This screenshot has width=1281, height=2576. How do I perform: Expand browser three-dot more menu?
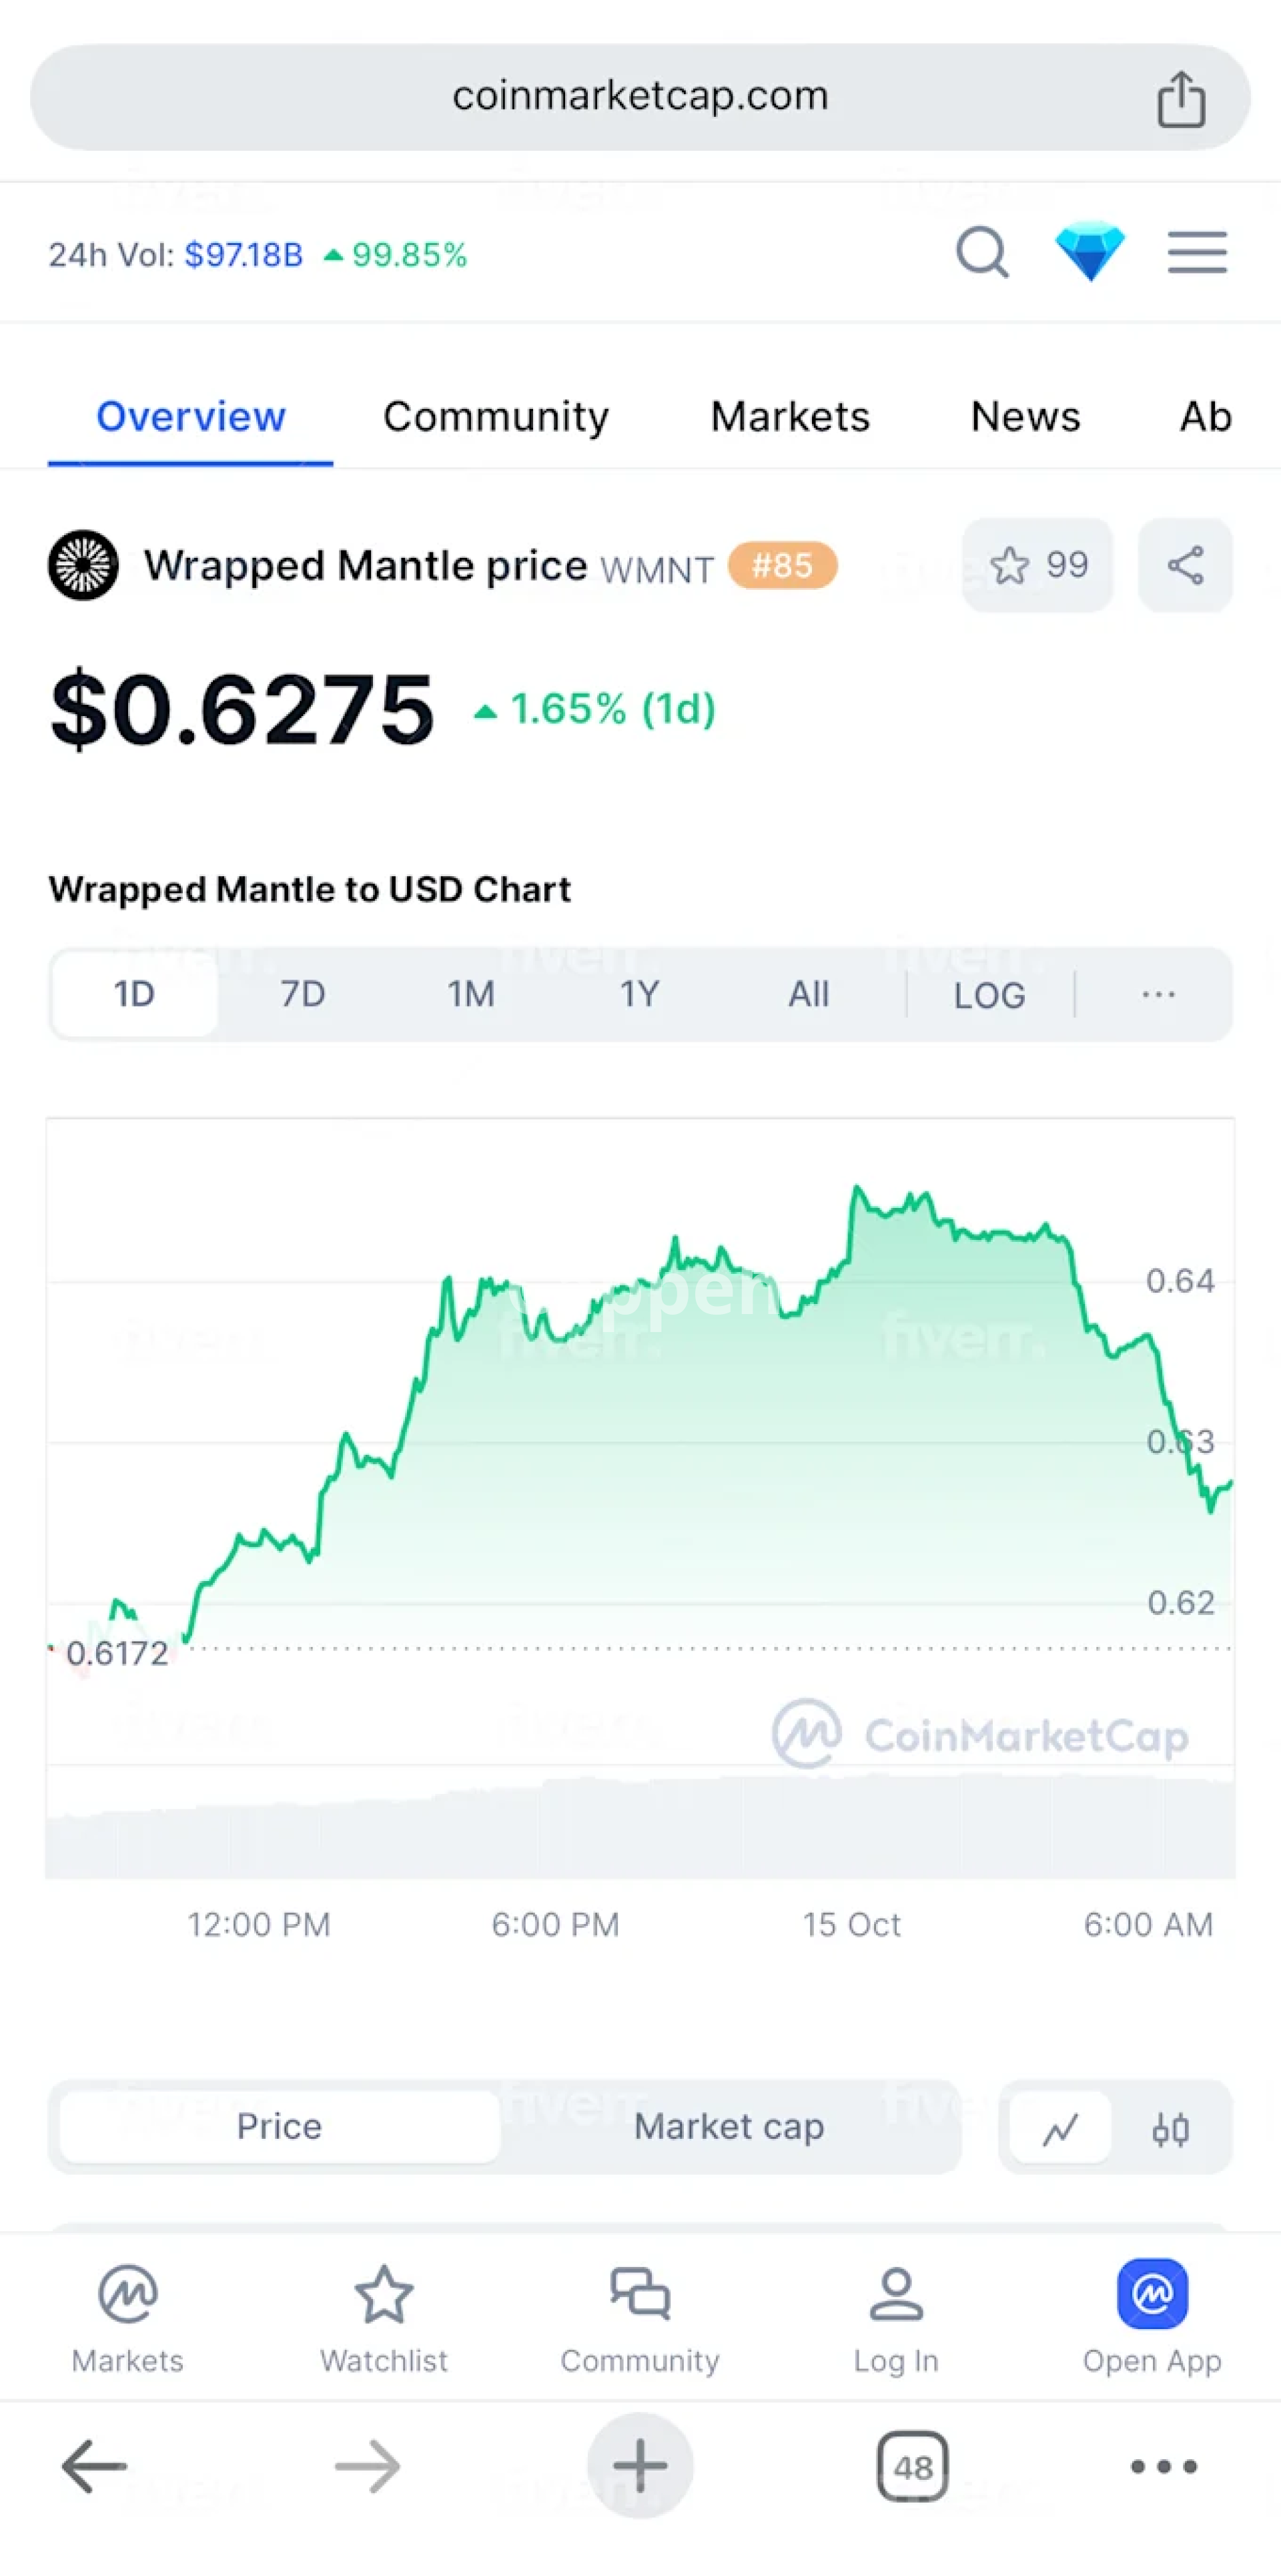click(1163, 2466)
